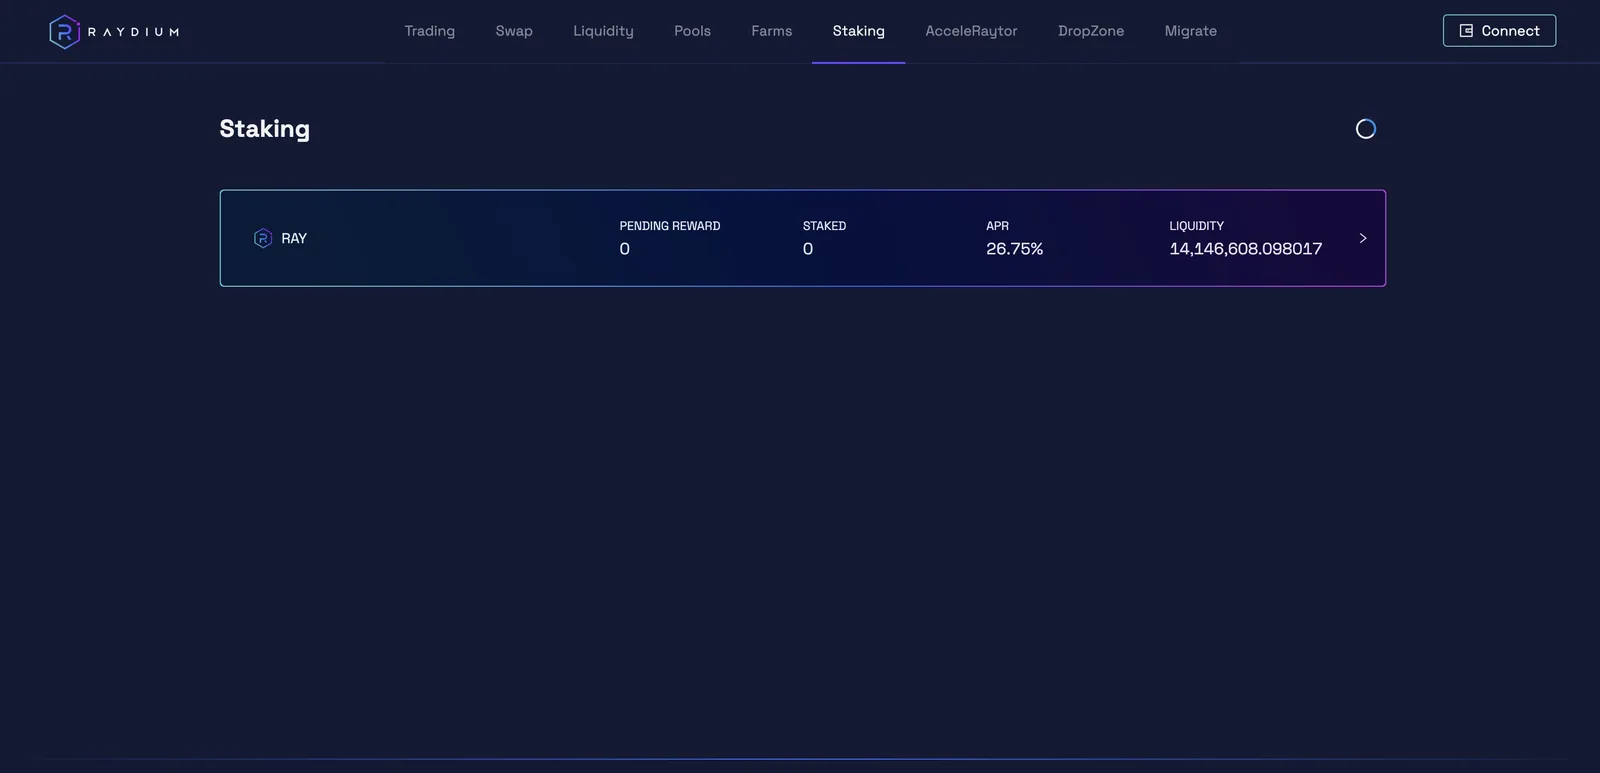Select the APR value 26.75%

pyautogui.click(x=1014, y=249)
